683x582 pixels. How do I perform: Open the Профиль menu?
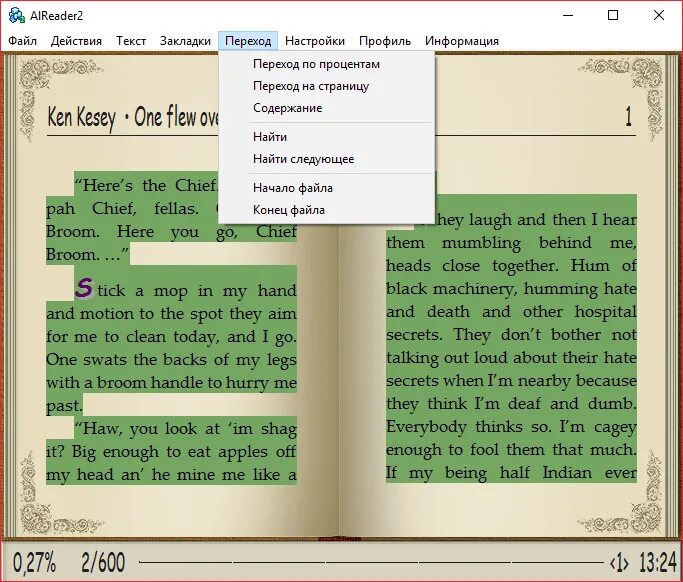coord(385,41)
